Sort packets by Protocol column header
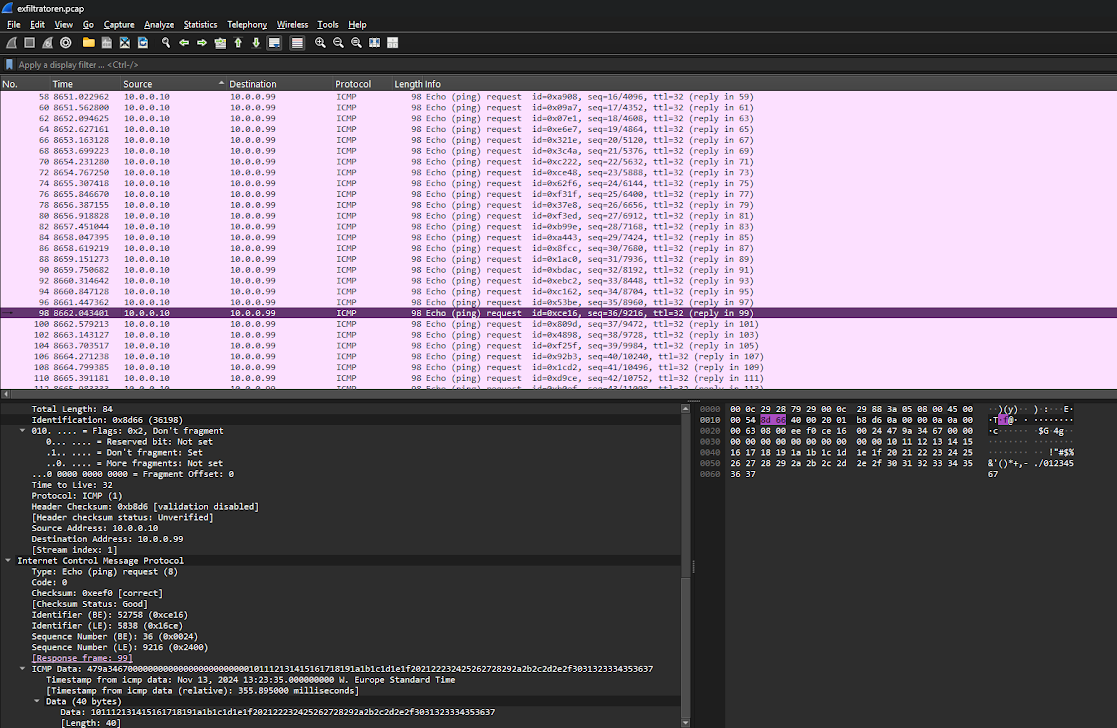This screenshot has width=1117, height=728. pyautogui.click(x=363, y=84)
